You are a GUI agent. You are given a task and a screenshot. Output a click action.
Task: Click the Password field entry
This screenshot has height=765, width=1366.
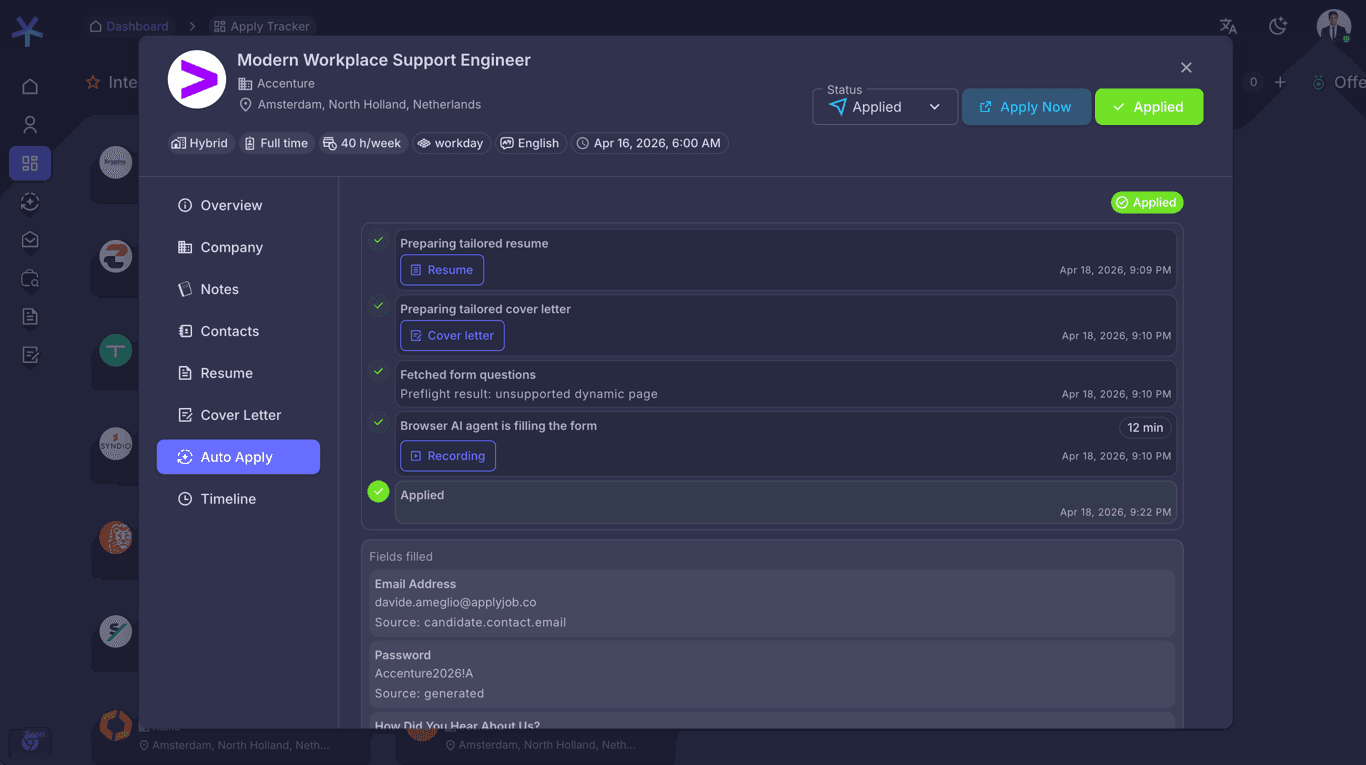pos(771,674)
